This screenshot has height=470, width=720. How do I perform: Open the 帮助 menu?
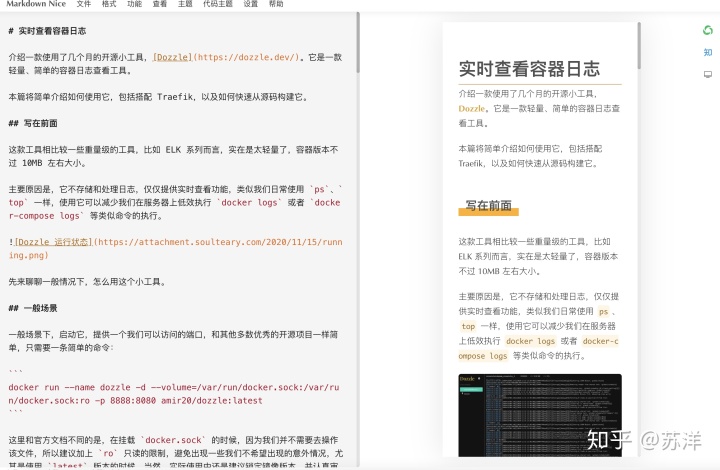[x=276, y=4]
